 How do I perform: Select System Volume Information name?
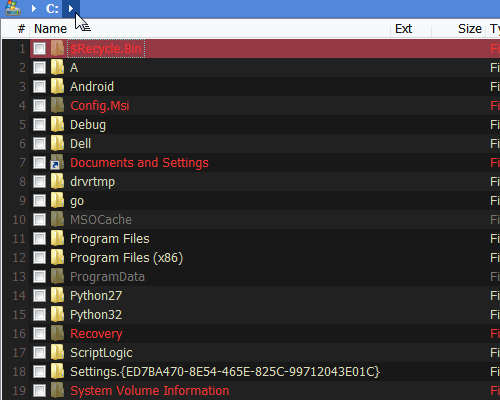pyautogui.click(x=150, y=391)
